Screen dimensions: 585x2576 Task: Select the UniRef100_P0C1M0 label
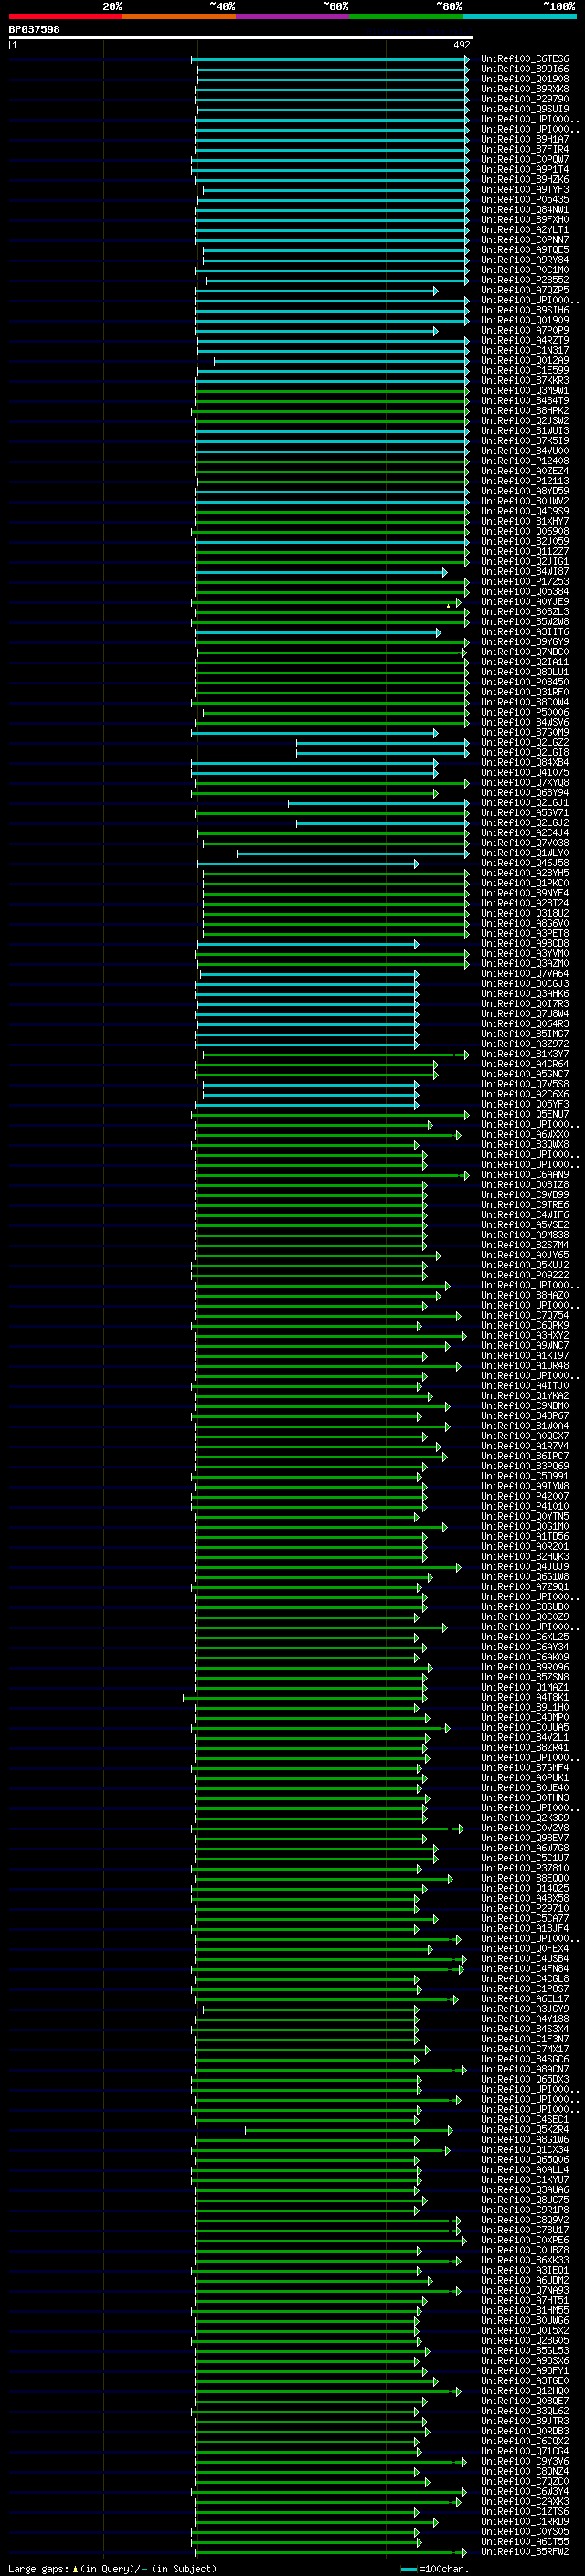[x=524, y=270]
